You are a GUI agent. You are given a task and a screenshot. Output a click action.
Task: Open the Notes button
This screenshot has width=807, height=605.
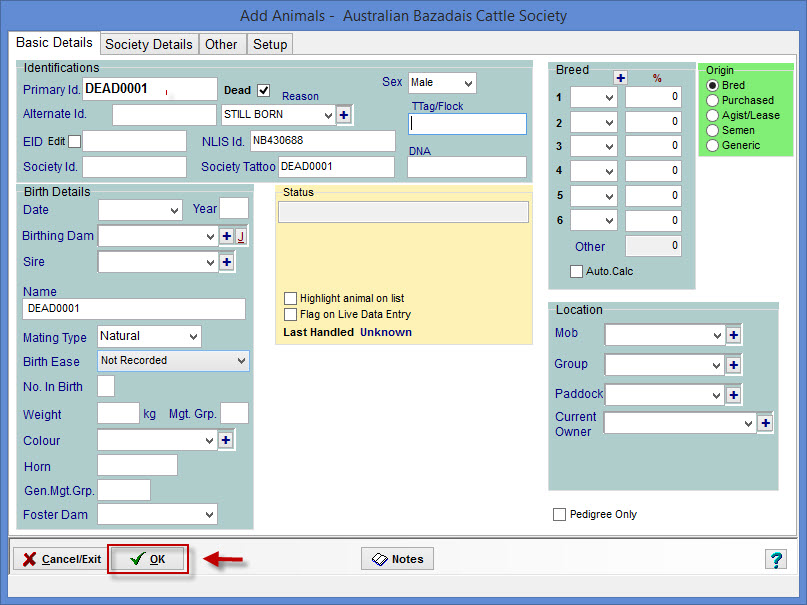397,559
